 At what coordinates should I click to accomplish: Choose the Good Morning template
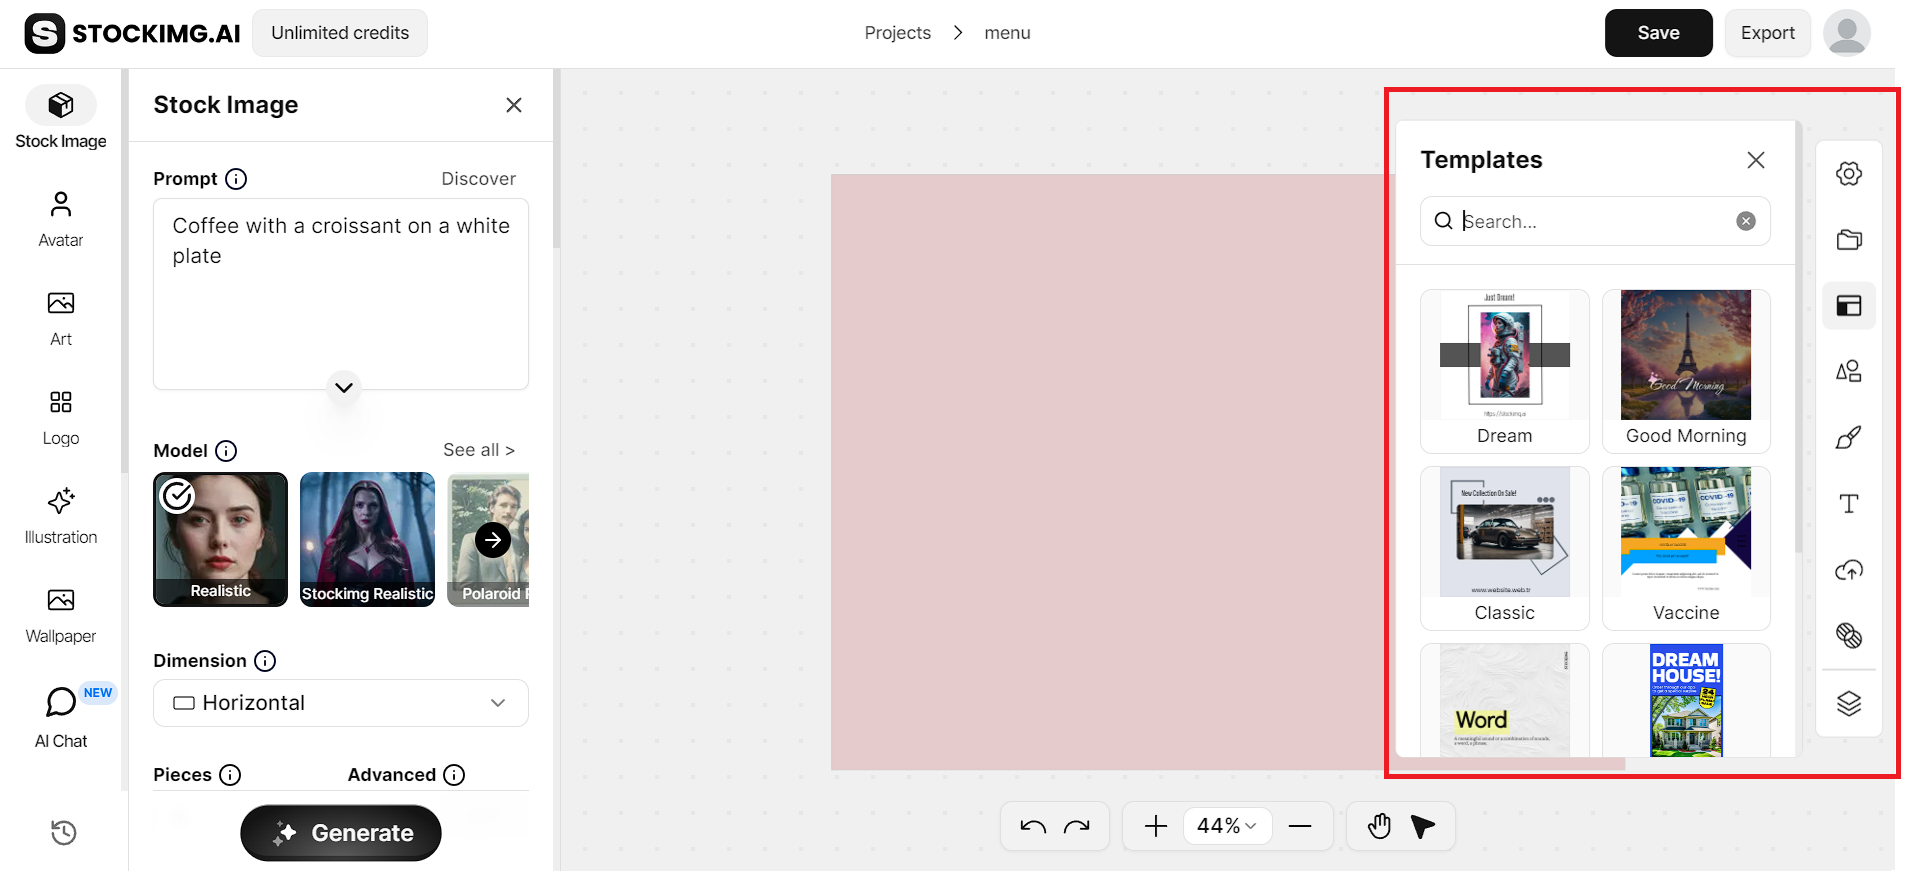tap(1685, 370)
